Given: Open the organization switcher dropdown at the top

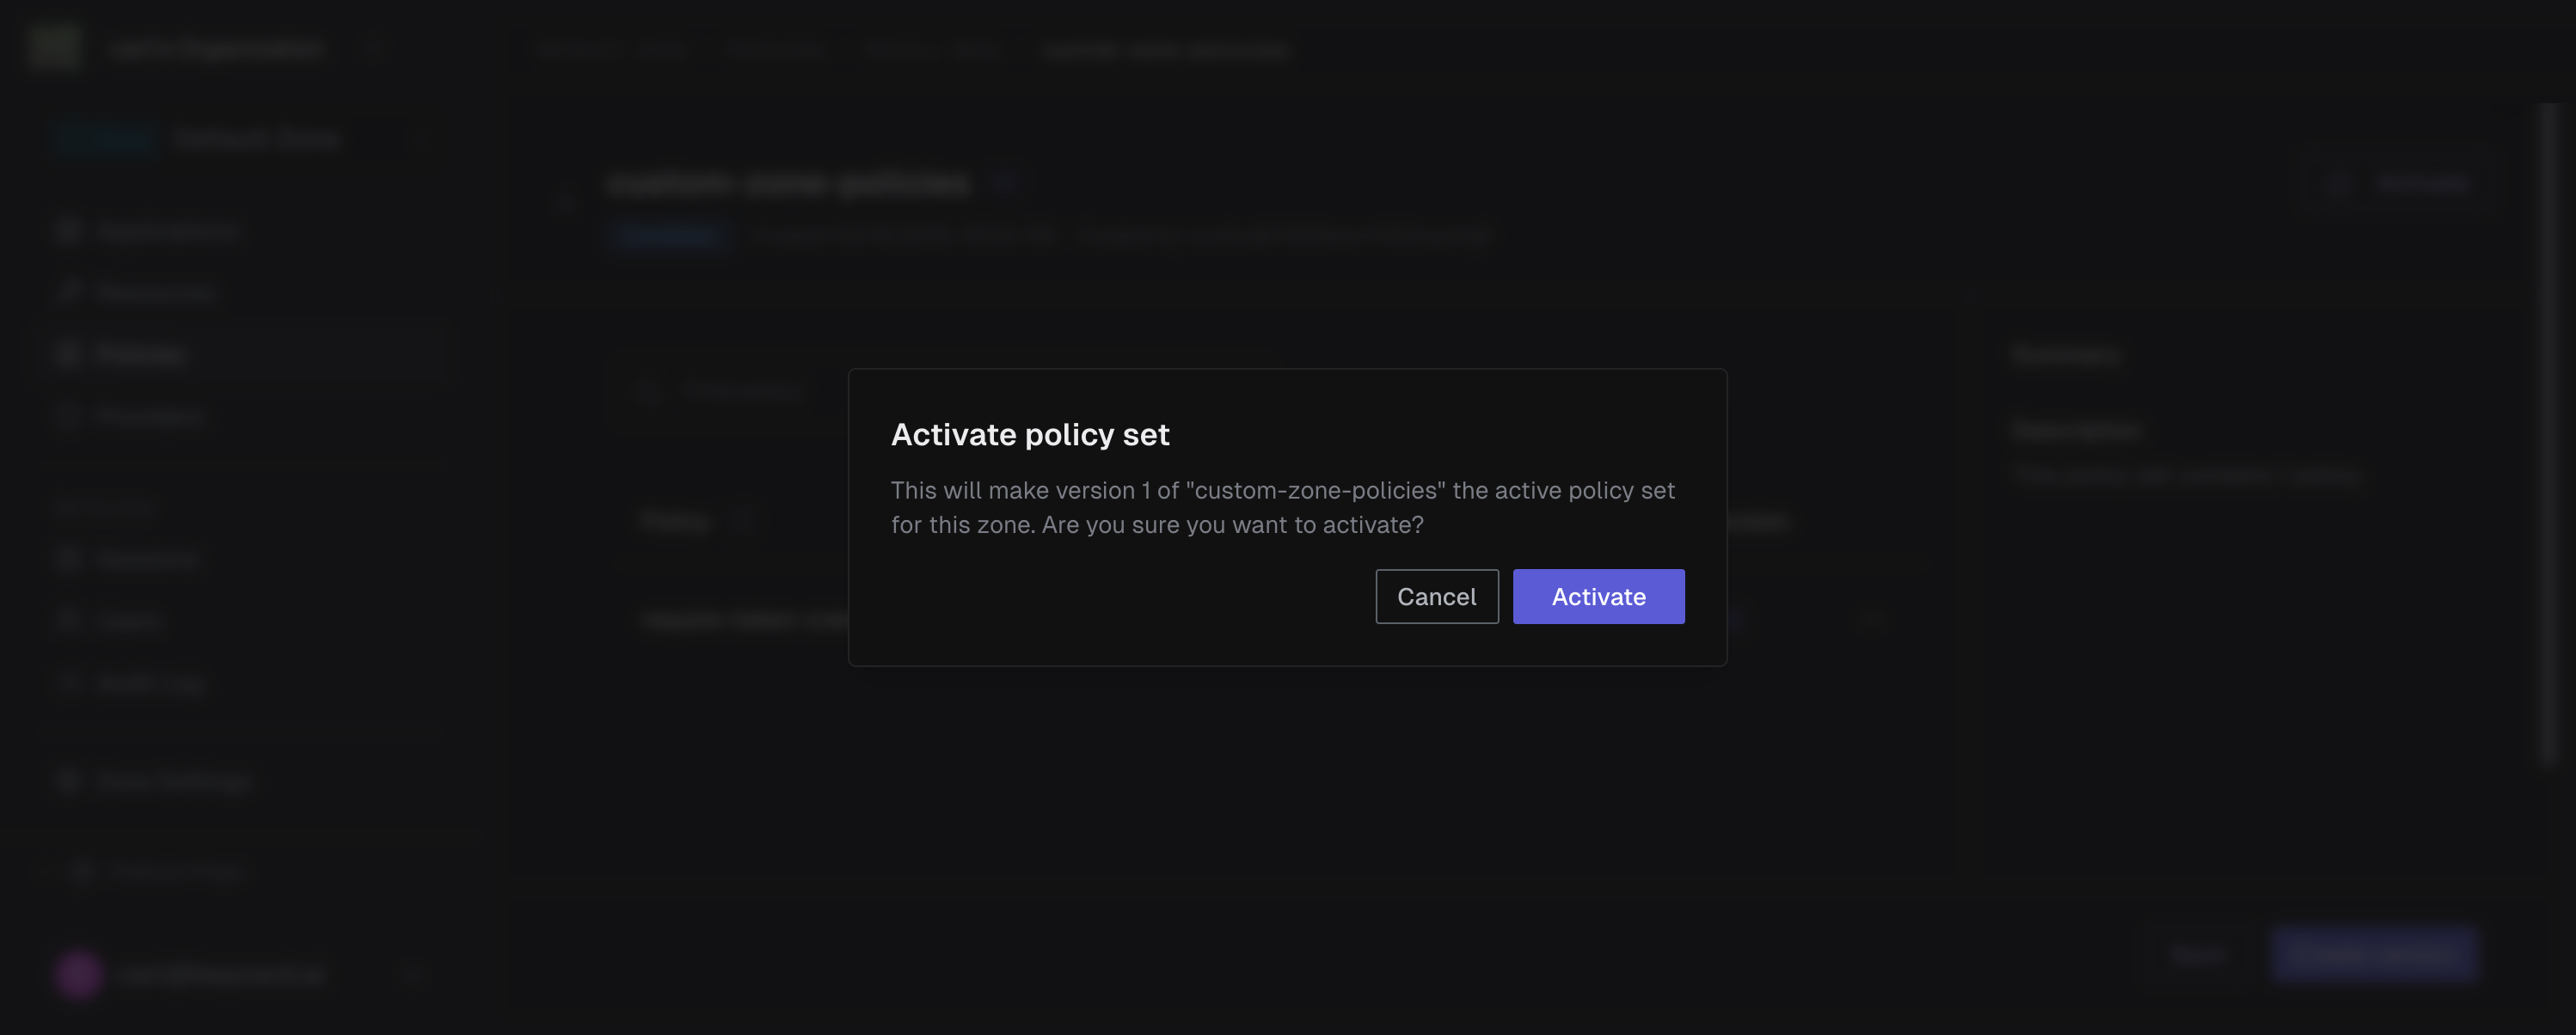Looking at the screenshot, I should coord(372,48).
